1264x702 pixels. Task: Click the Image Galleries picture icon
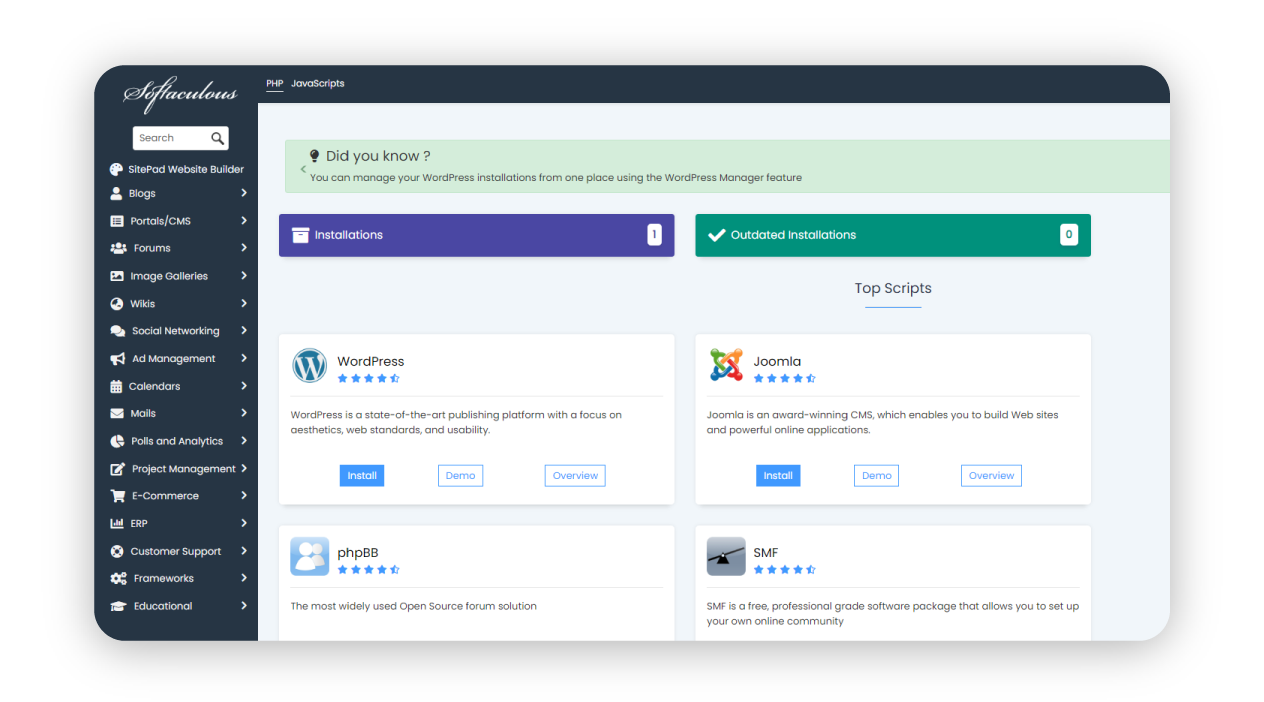117,276
